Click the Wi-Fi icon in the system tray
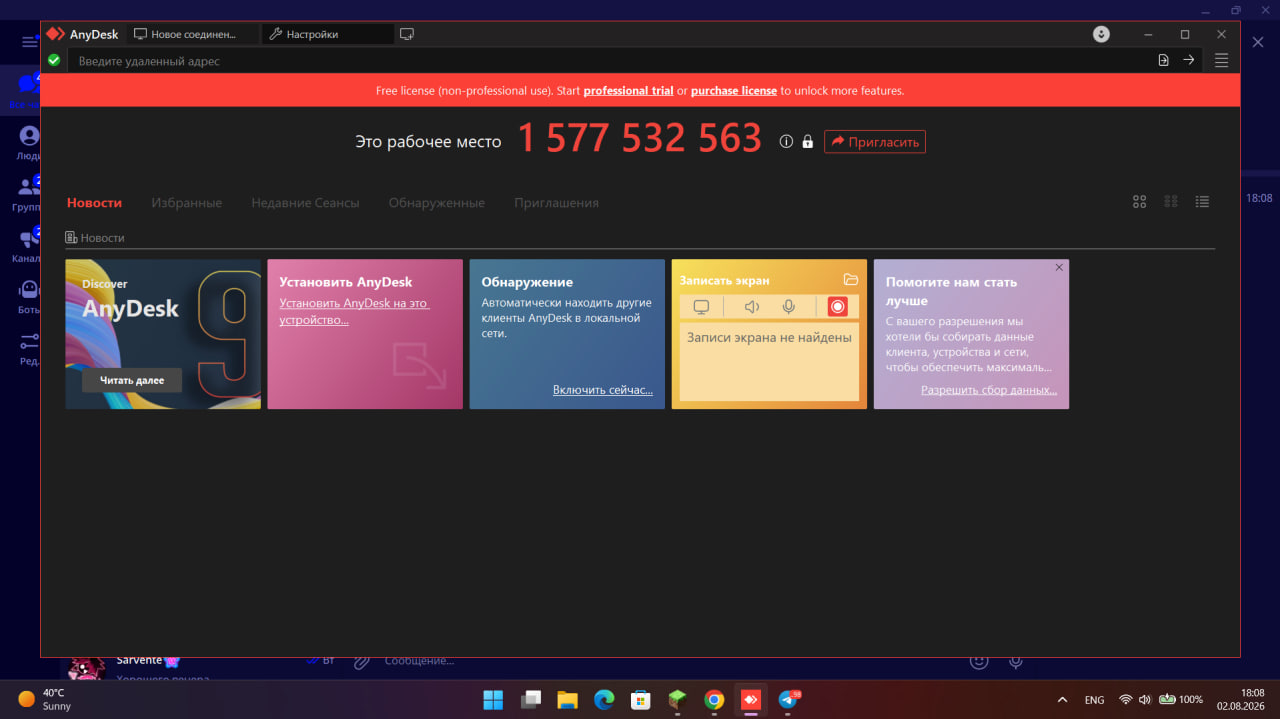Viewport: 1280px width, 719px height. pyautogui.click(x=1126, y=700)
